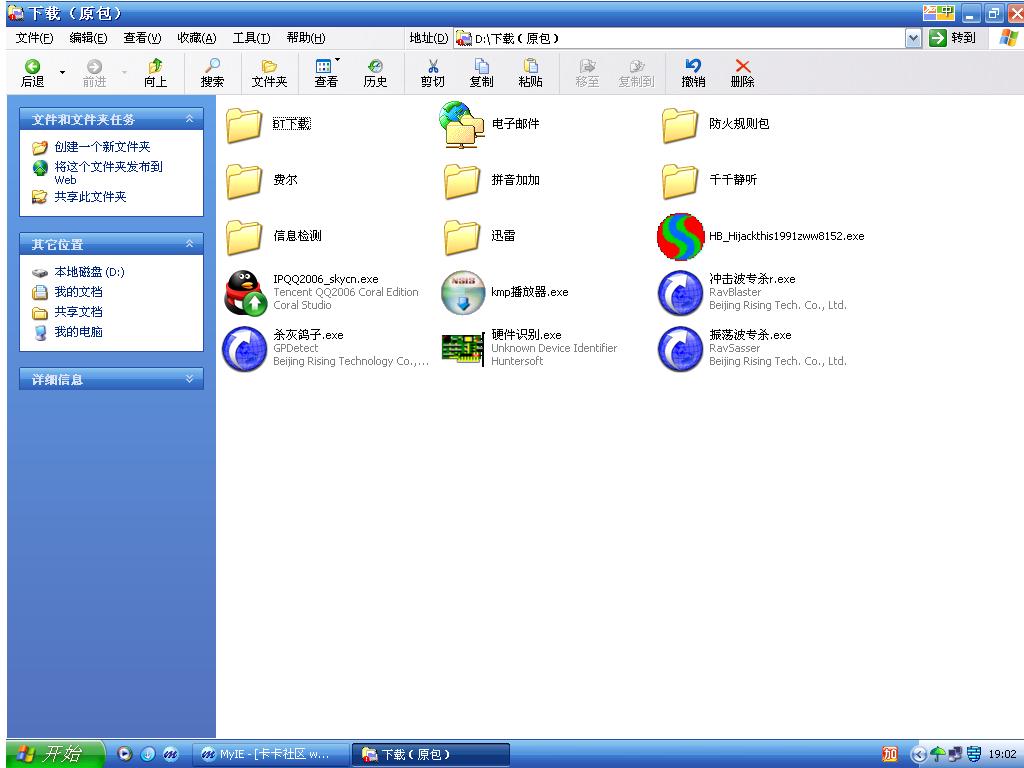Screen dimensions: 1024x768
Task: Click the 历史 (History) toolbar icon
Action: coord(375,73)
